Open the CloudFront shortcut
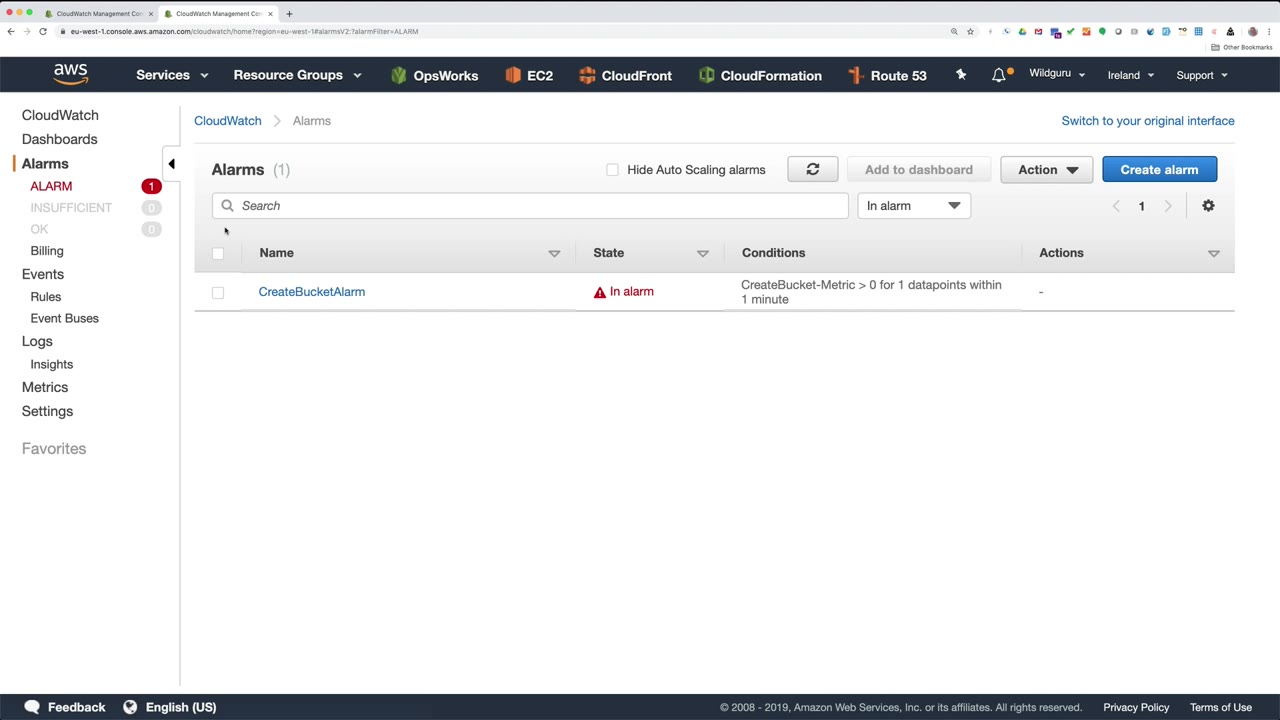The width and height of the screenshot is (1280, 720). (x=625, y=75)
